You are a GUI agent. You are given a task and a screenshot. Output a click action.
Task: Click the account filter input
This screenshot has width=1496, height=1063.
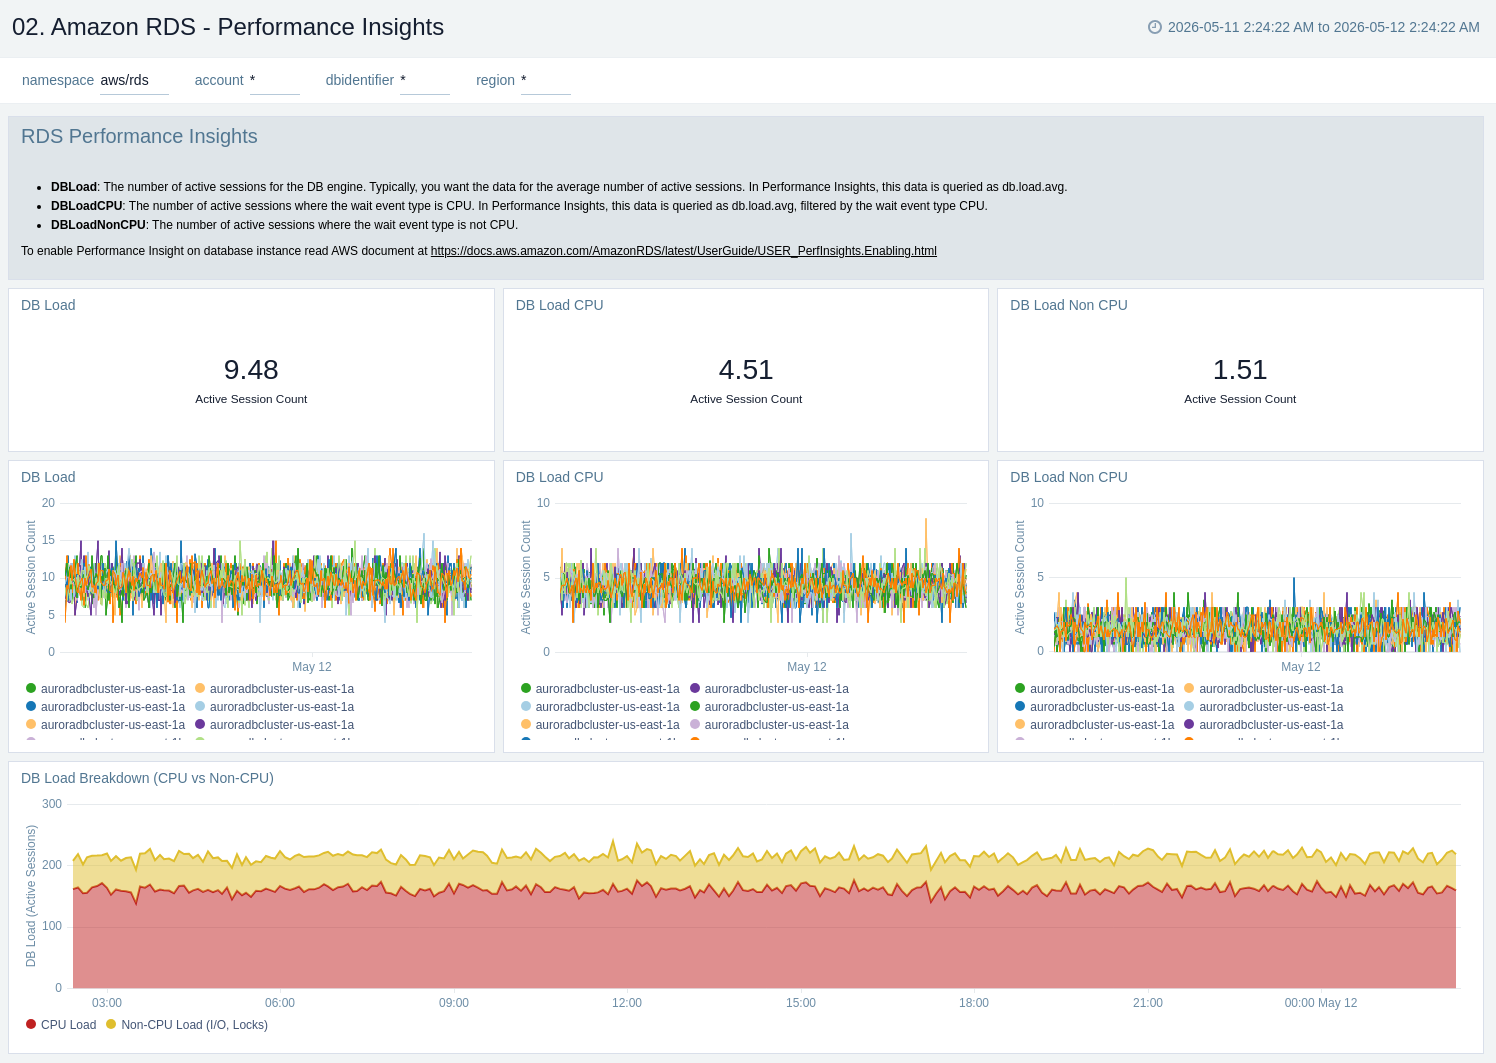pyautogui.click(x=275, y=80)
